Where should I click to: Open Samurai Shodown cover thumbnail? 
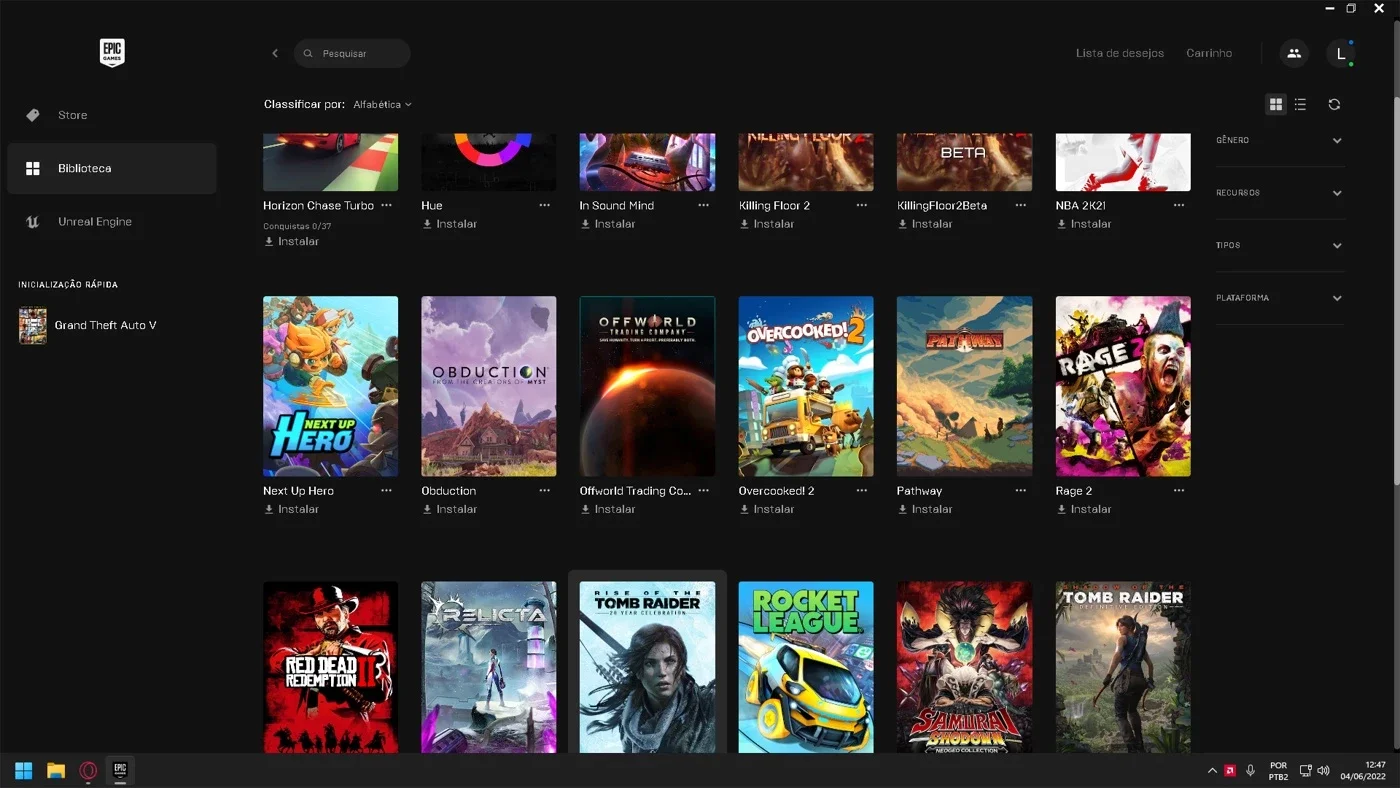click(x=964, y=667)
